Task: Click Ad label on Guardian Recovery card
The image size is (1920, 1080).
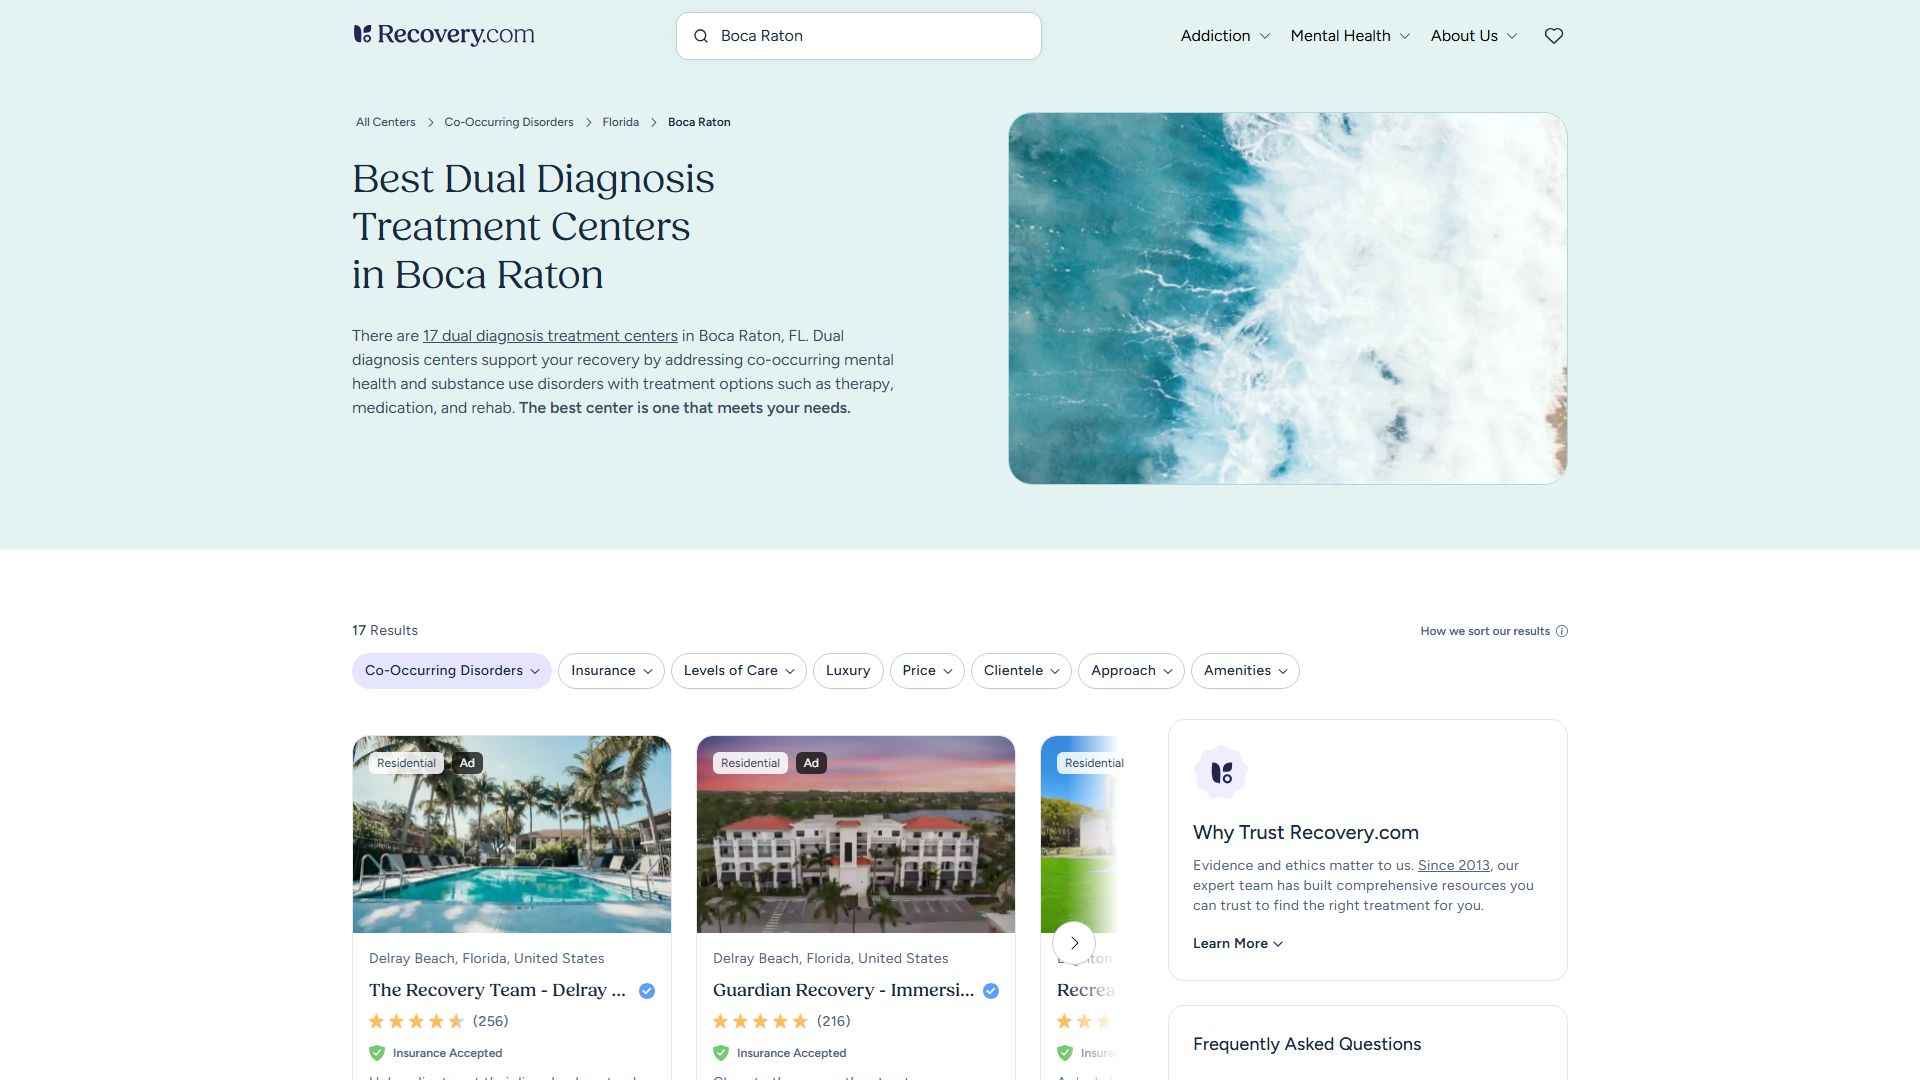Action: tap(811, 763)
